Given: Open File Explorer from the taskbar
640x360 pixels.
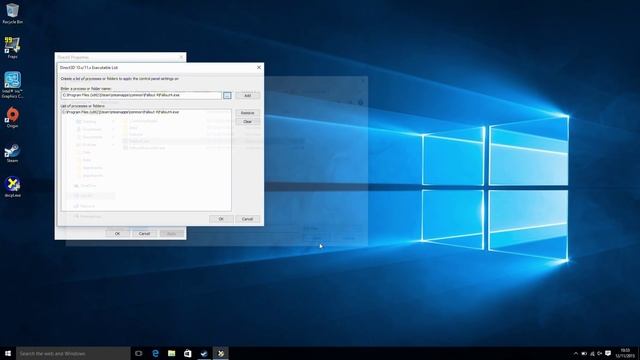Looking at the screenshot, I should 171,353.
